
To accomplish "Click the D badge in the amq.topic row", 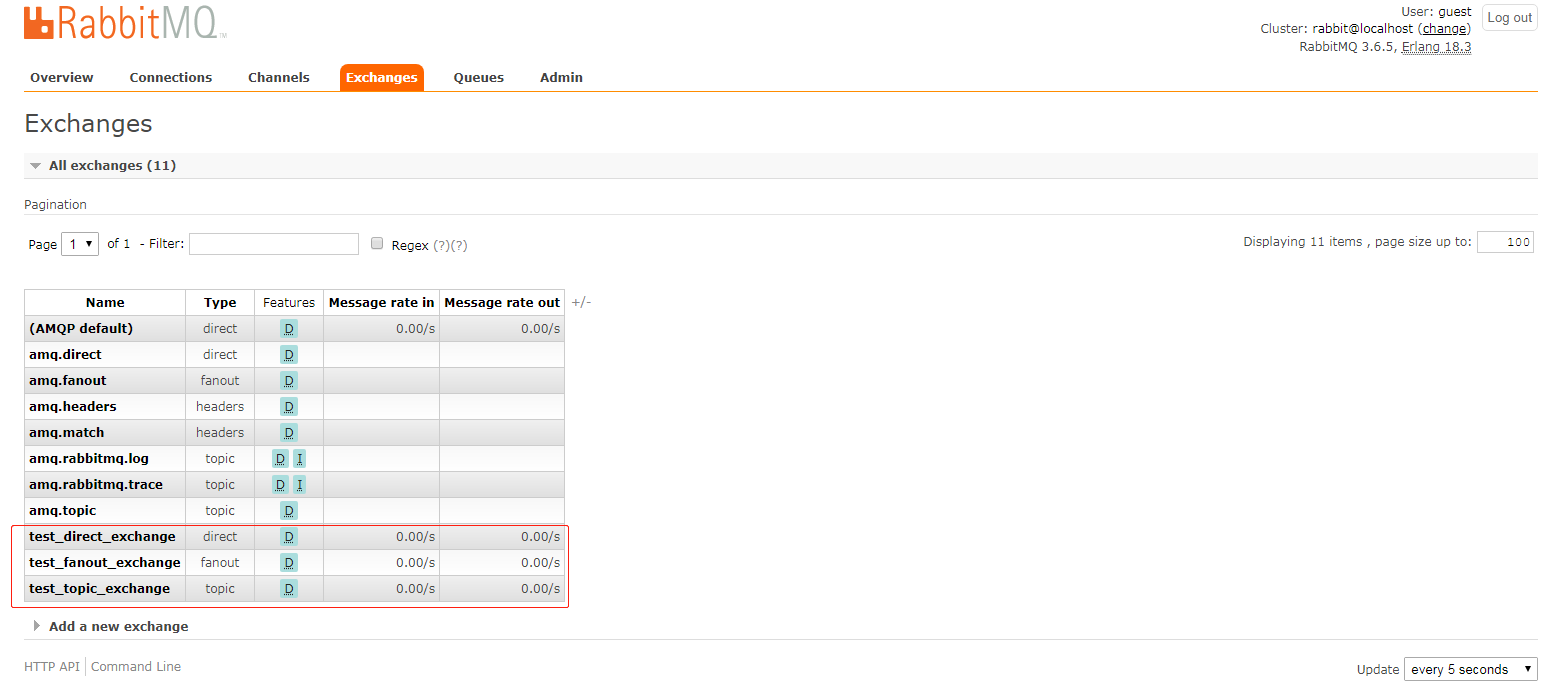I will coord(289,511).
